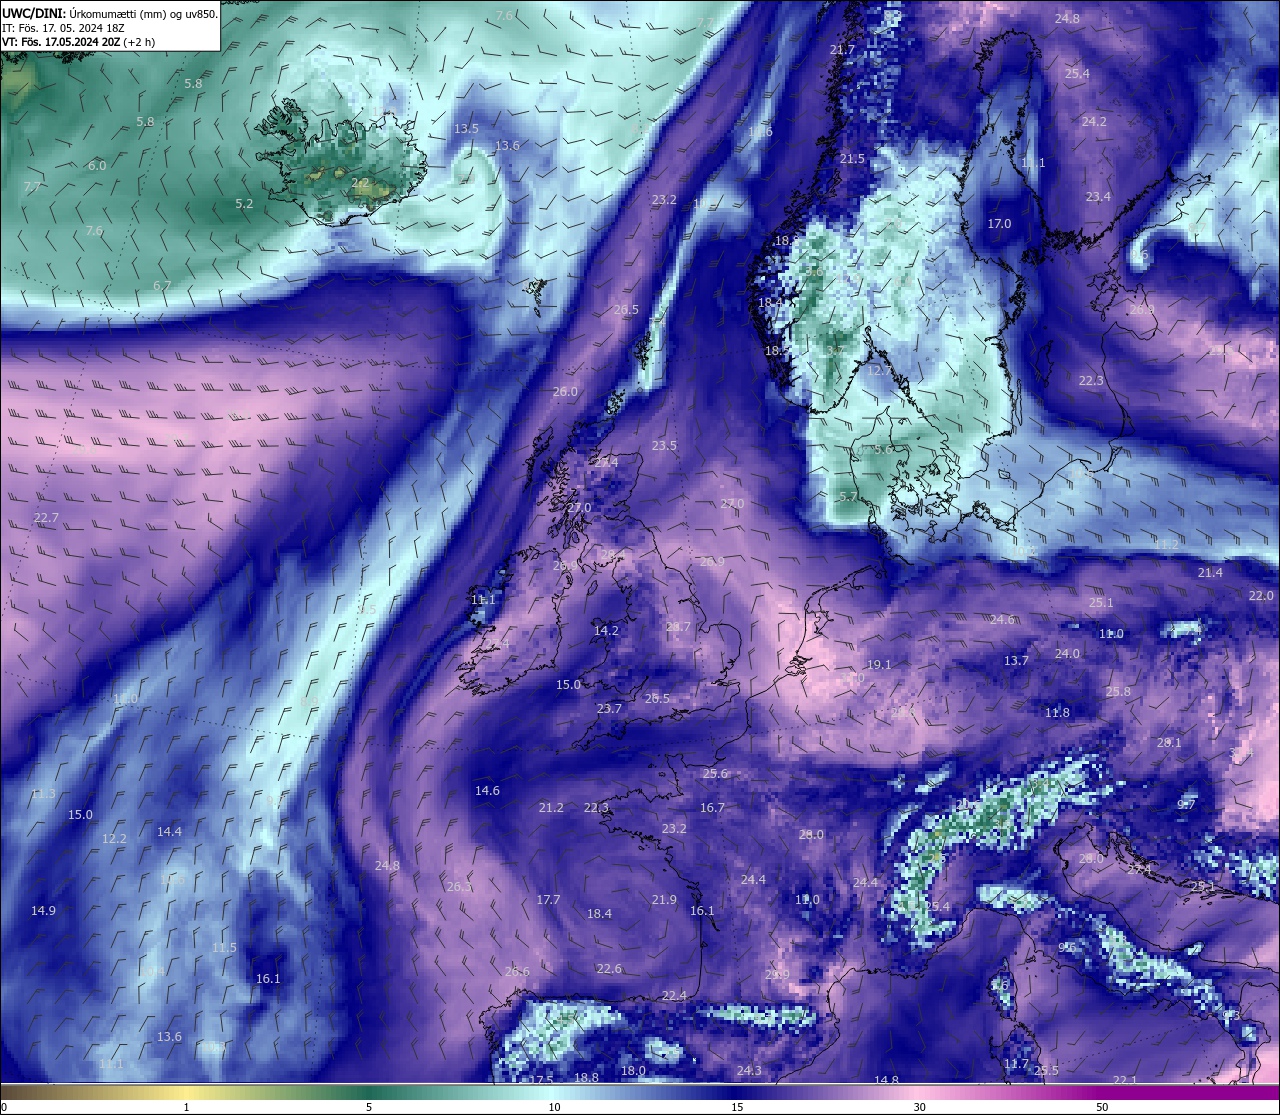Click the 11.7 value near Sardinia
This screenshot has width=1280, height=1115.
click(x=1016, y=1065)
